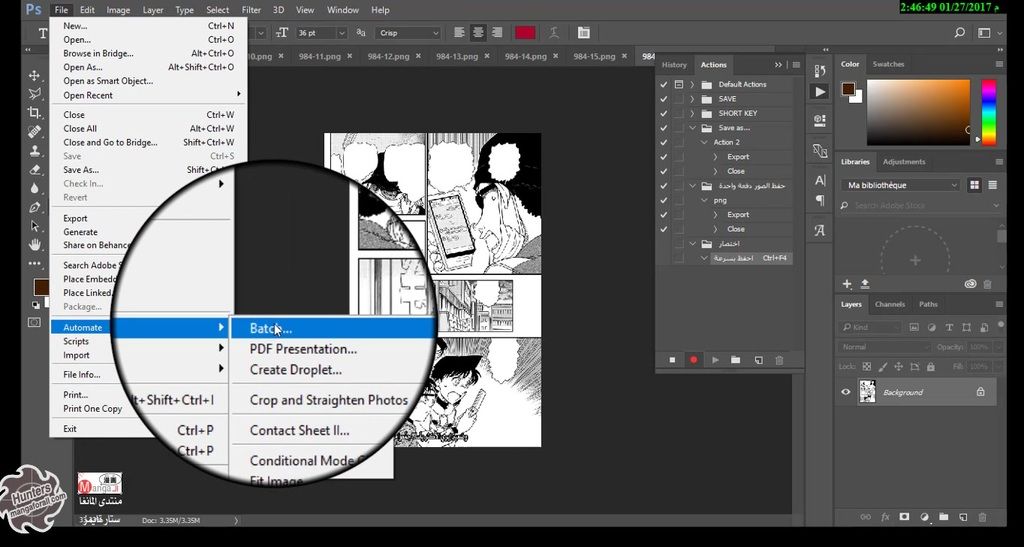Open the Edit menu
This screenshot has width=1024, height=547.
(x=87, y=10)
